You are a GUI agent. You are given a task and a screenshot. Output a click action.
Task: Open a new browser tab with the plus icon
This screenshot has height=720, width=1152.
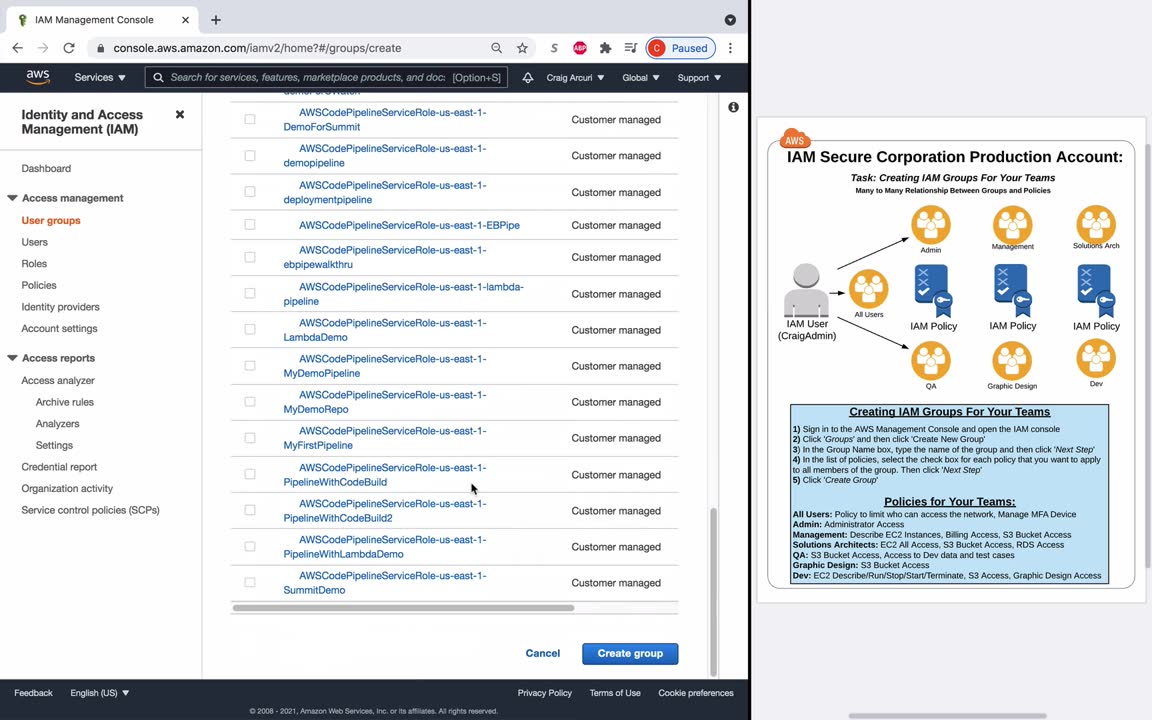[215, 20]
